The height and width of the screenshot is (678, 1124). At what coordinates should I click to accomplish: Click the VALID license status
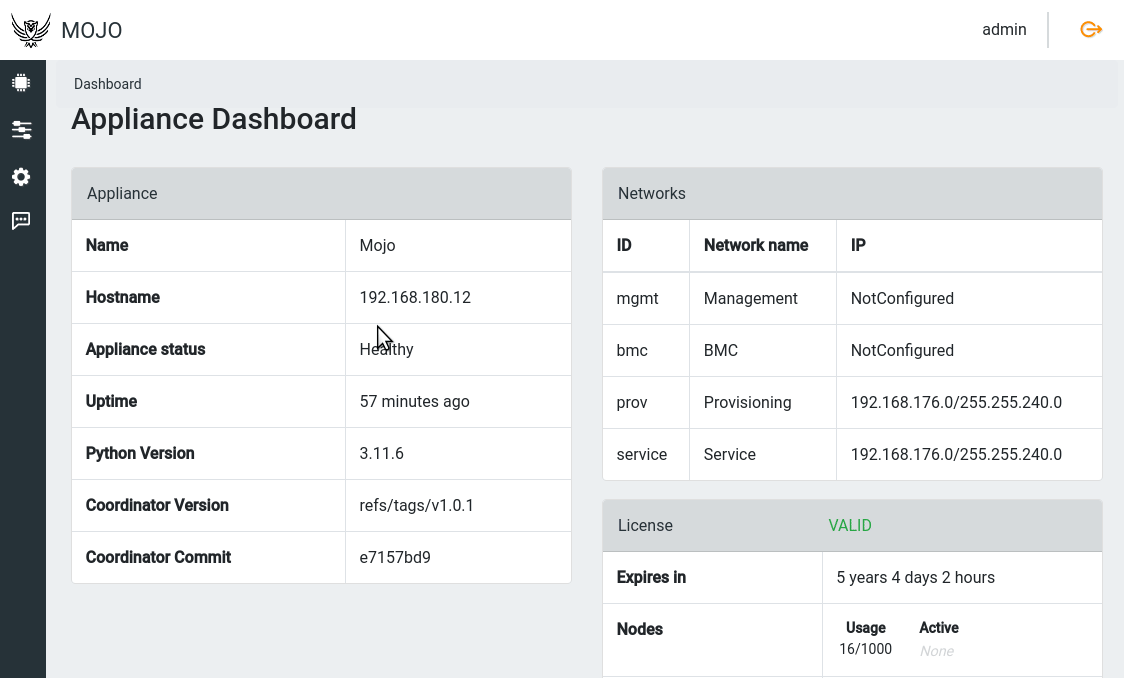click(850, 526)
